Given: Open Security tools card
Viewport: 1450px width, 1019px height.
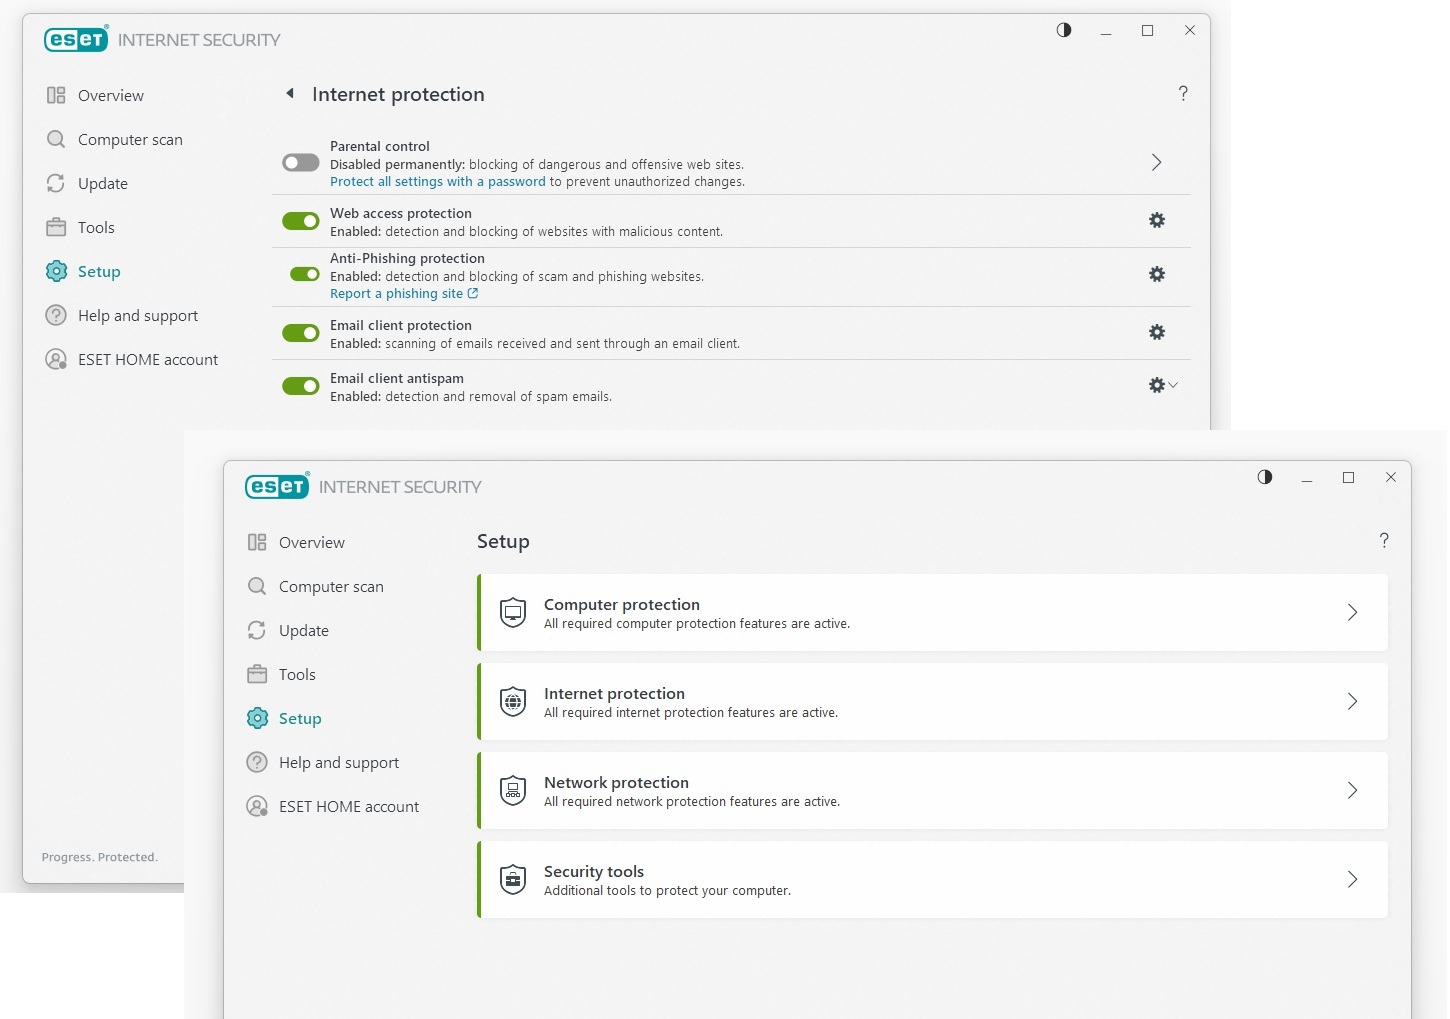Looking at the screenshot, I should pyautogui.click(x=933, y=880).
